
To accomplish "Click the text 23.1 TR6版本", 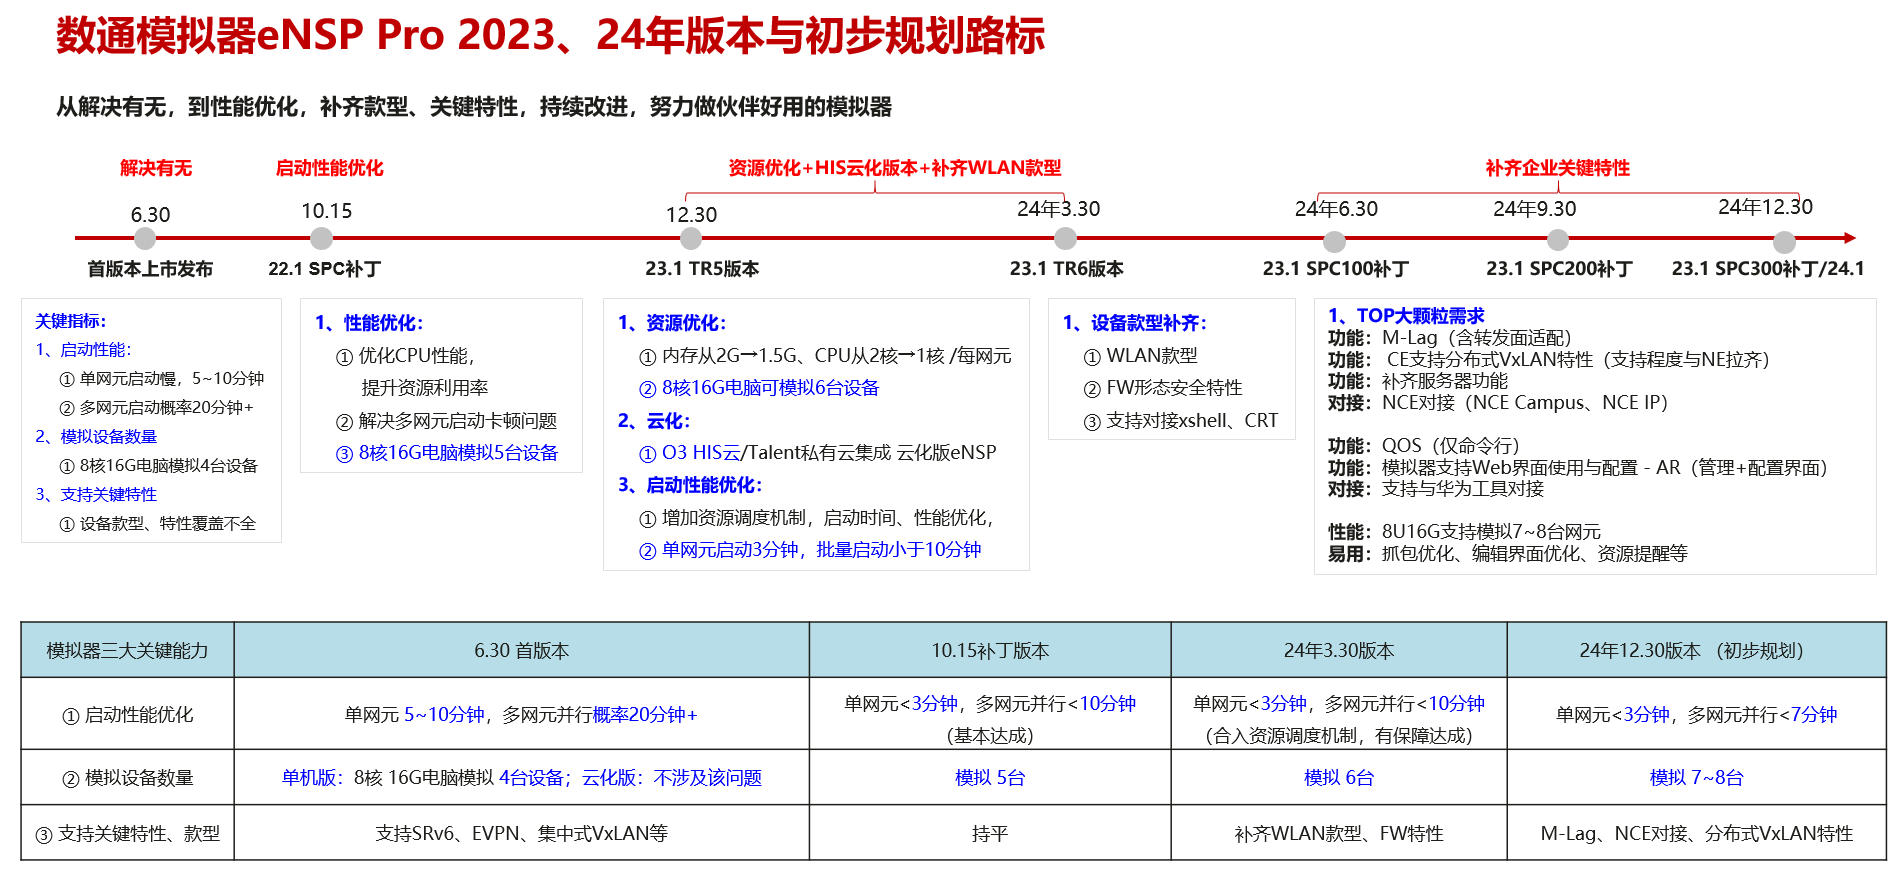I will (1067, 269).
